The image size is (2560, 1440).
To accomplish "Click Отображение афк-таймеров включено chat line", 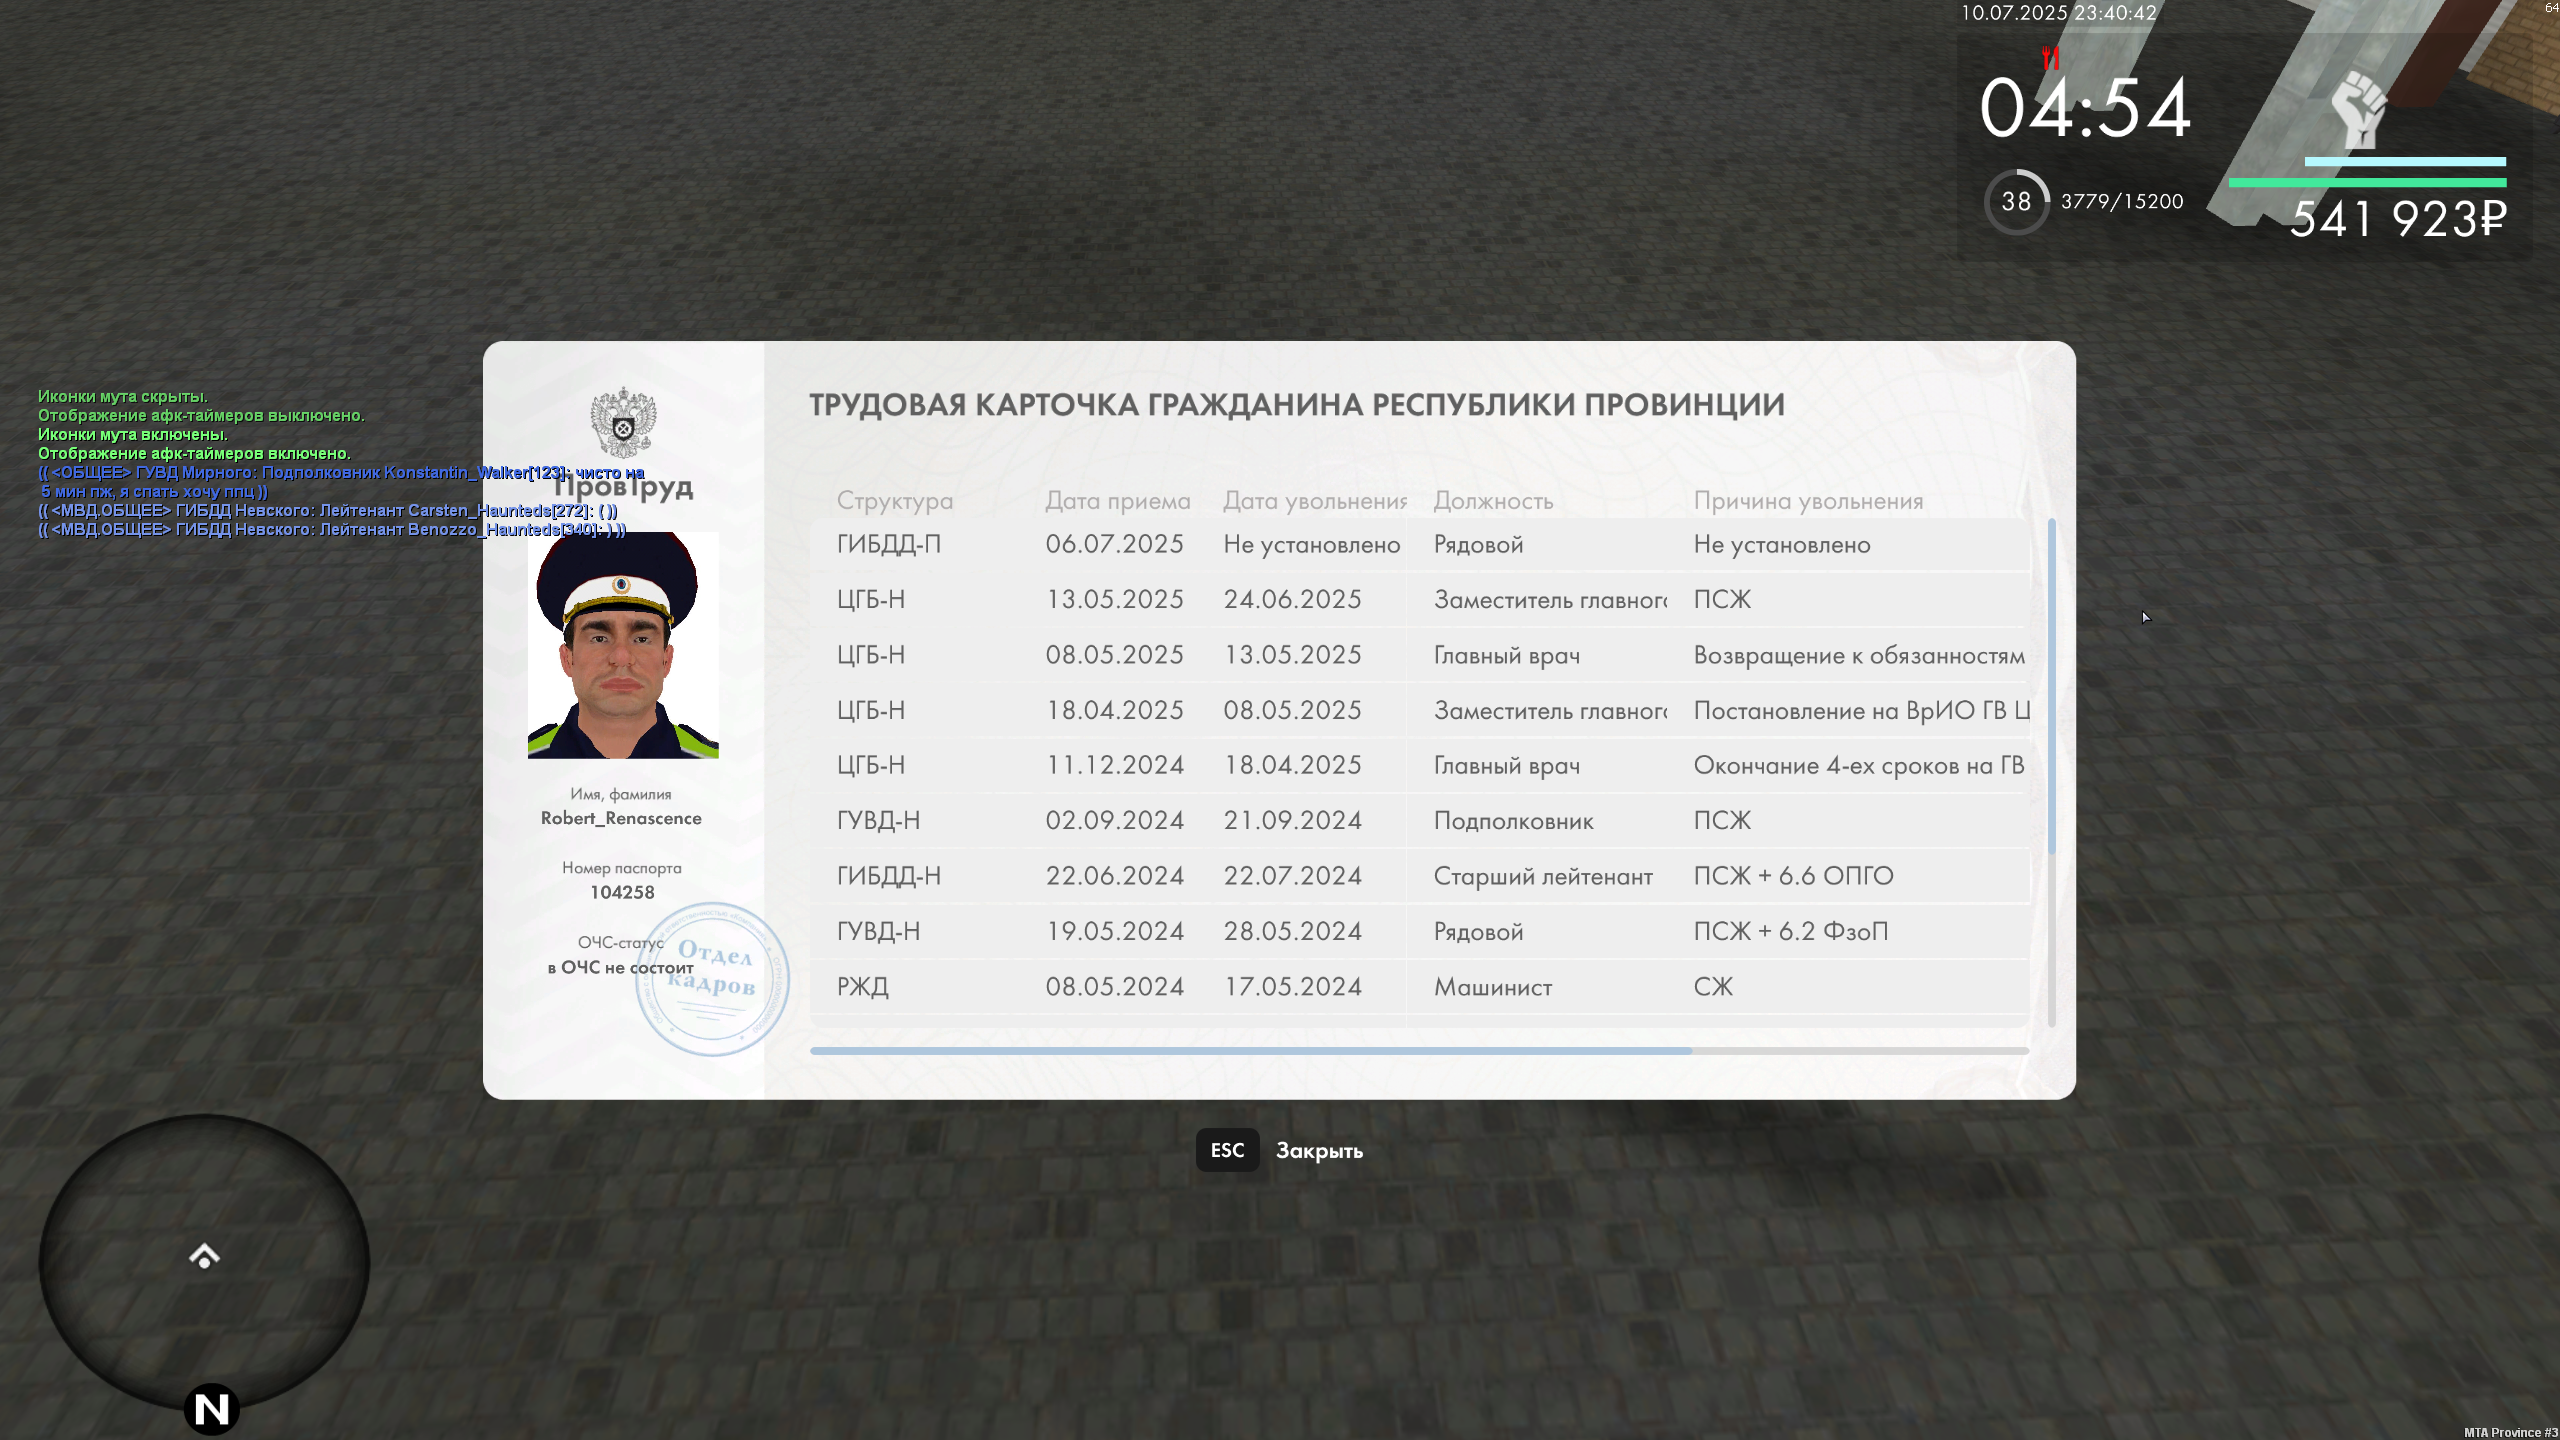I will (x=194, y=454).
